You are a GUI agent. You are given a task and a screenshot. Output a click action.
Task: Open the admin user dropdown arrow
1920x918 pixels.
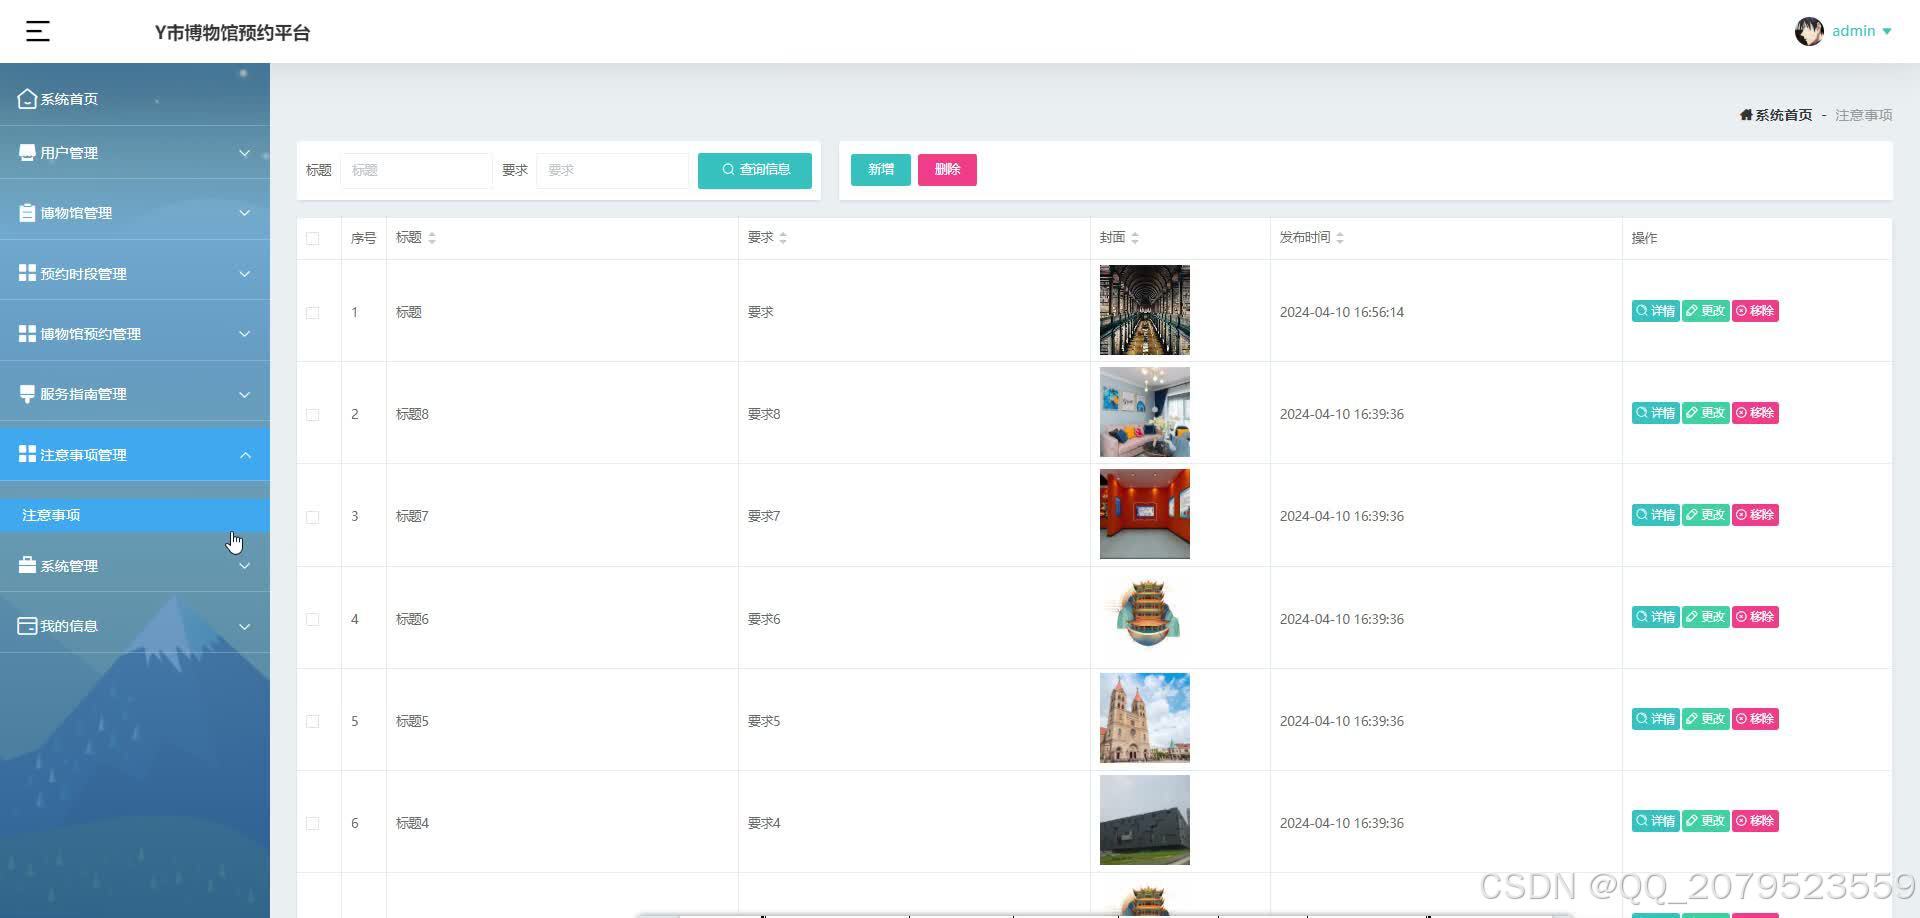(1887, 32)
